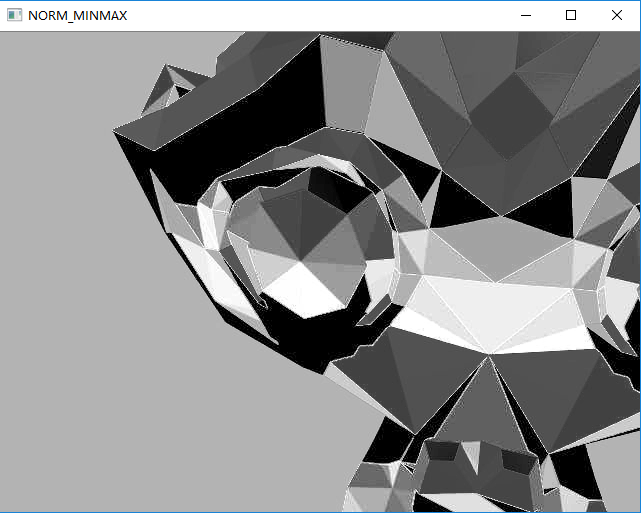Click the NORM_MINMAX title text
This screenshot has width=641, height=513.
(78, 16)
